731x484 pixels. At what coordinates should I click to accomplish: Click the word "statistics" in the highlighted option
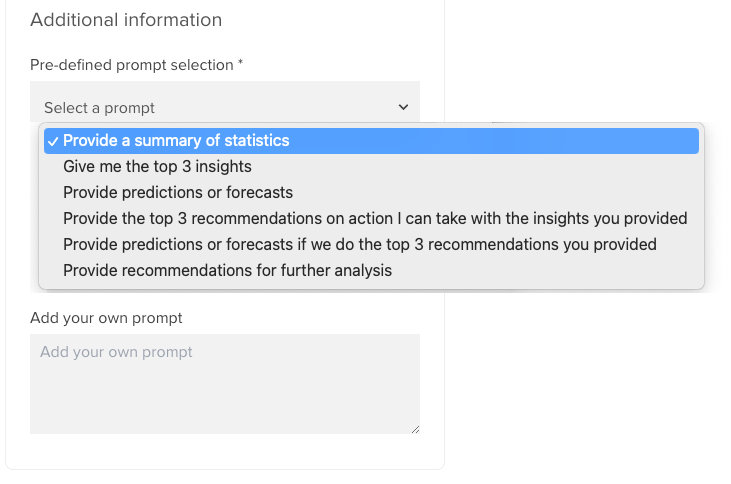click(x=254, y=141)
